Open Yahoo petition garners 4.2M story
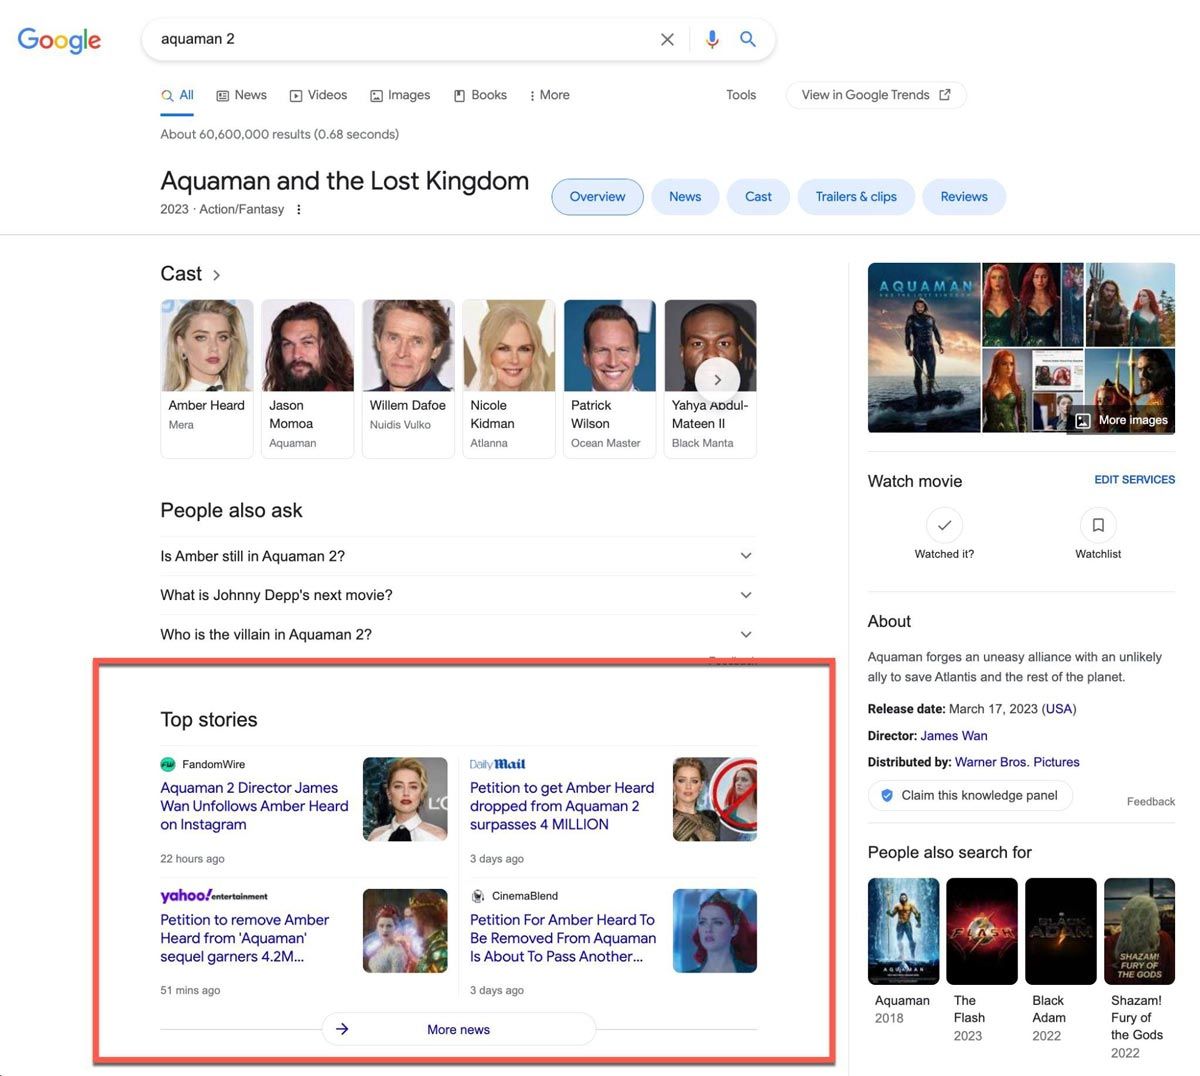The height and width of the screenshot is (1076, 1200). (245, 938)
